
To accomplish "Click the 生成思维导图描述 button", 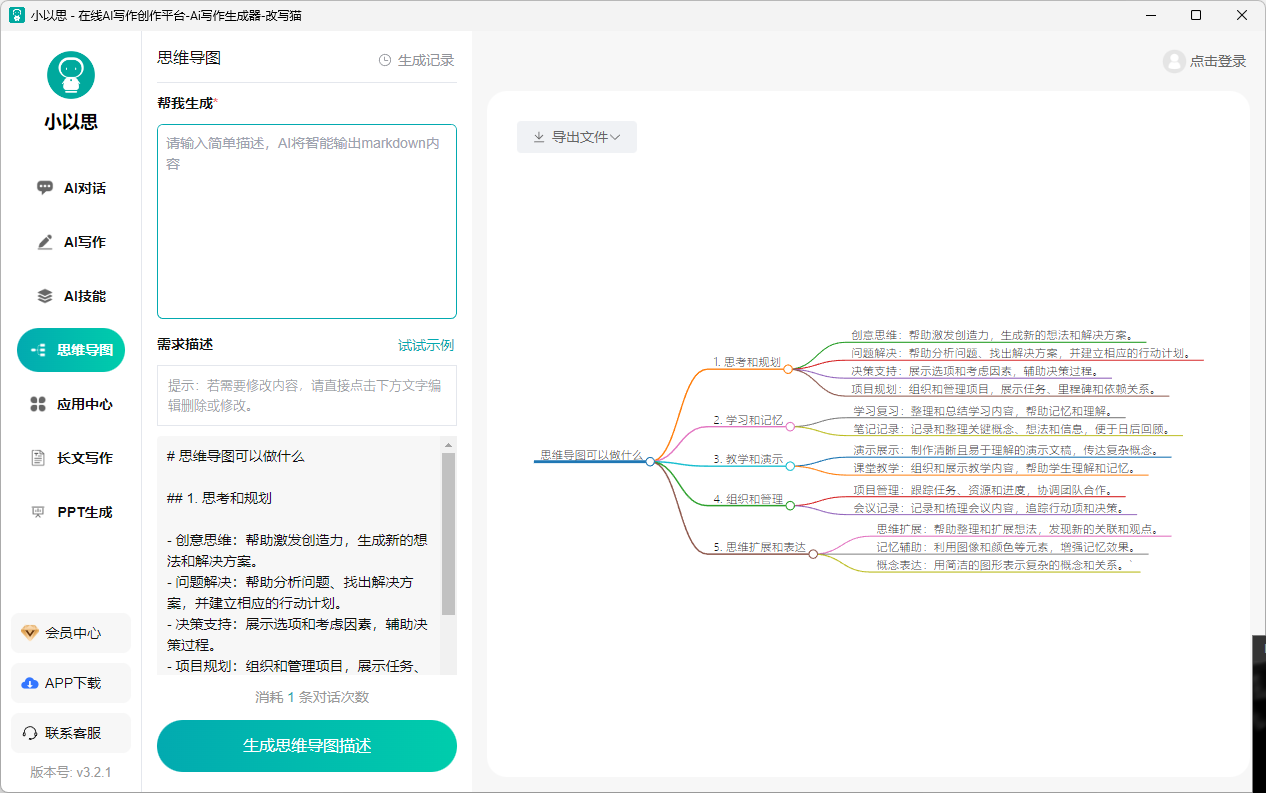I will [x=307, y=746].
